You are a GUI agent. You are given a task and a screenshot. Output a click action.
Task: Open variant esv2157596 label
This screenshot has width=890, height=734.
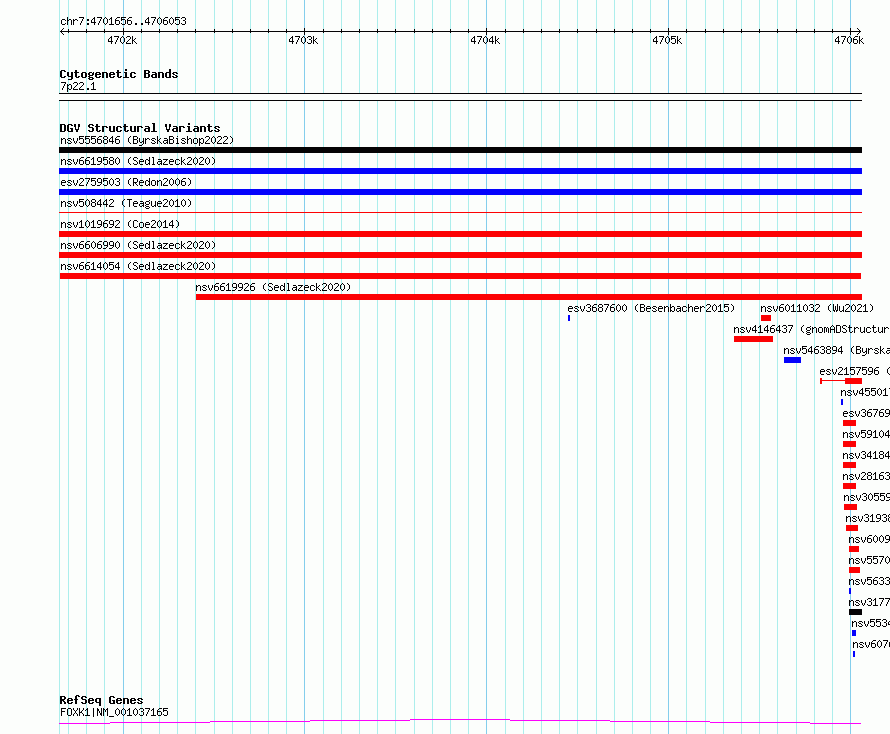click(854, 371)
